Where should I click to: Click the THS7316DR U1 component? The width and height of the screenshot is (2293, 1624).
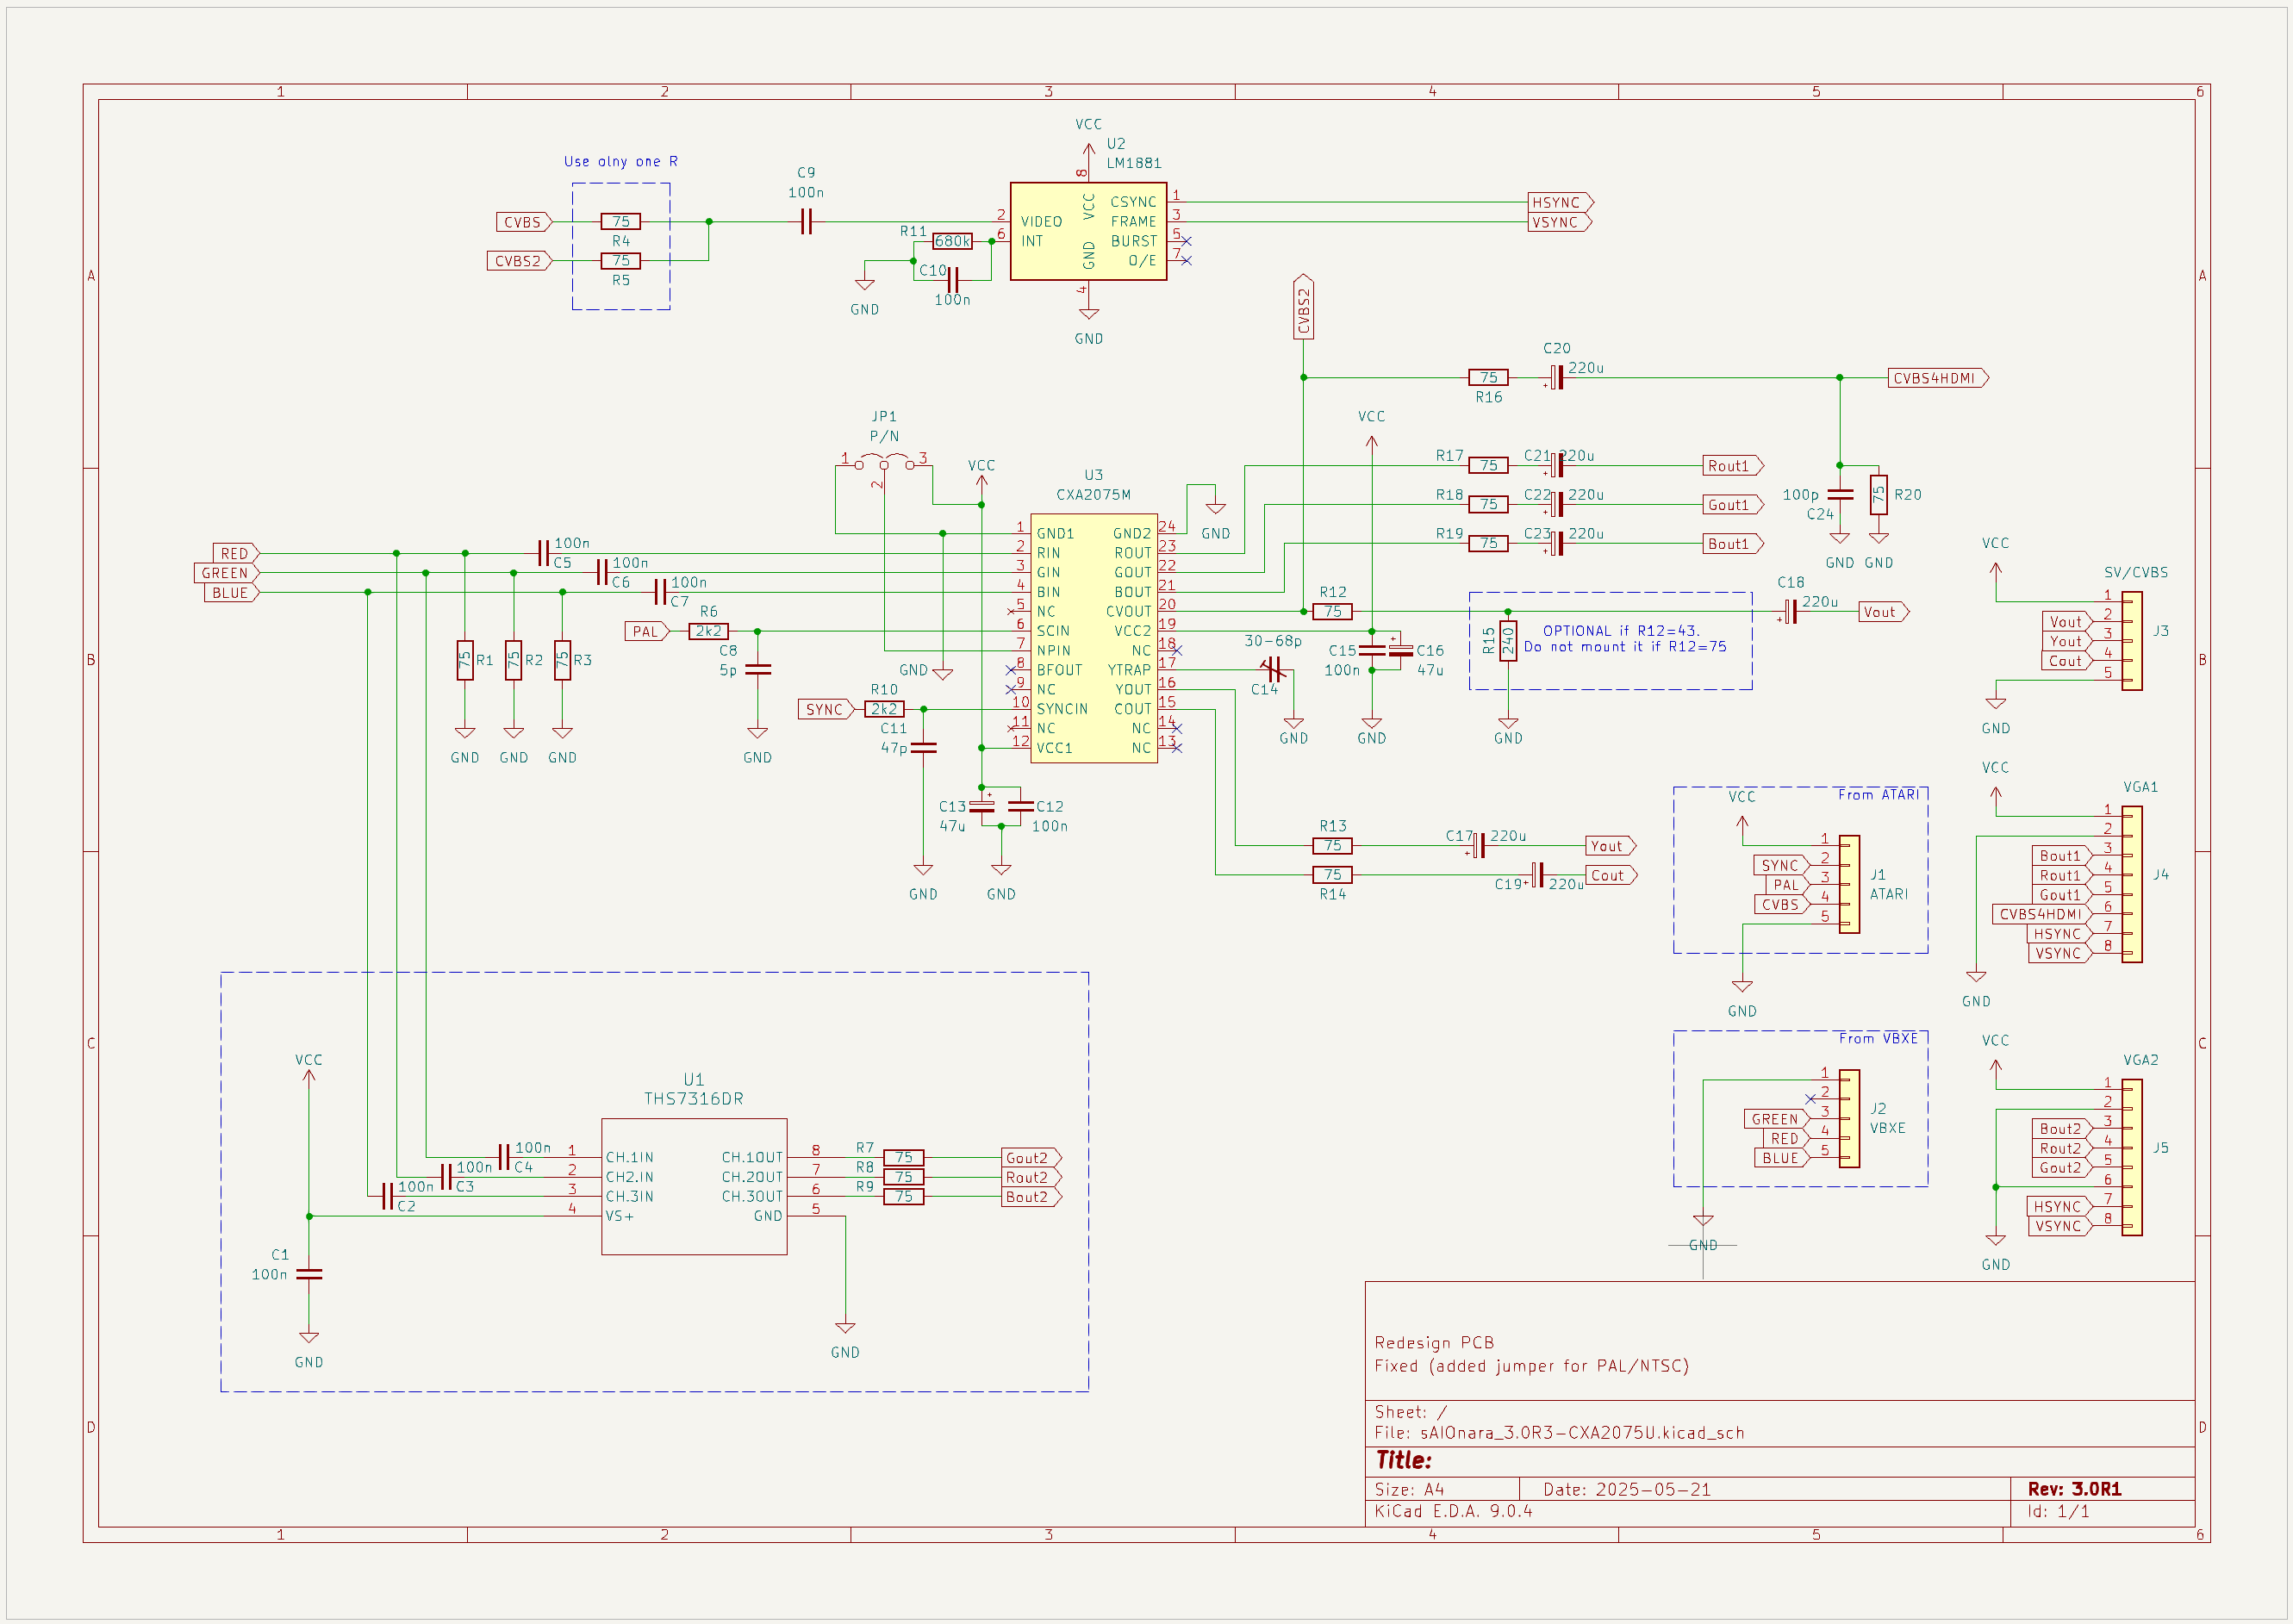pos(694,1186)
